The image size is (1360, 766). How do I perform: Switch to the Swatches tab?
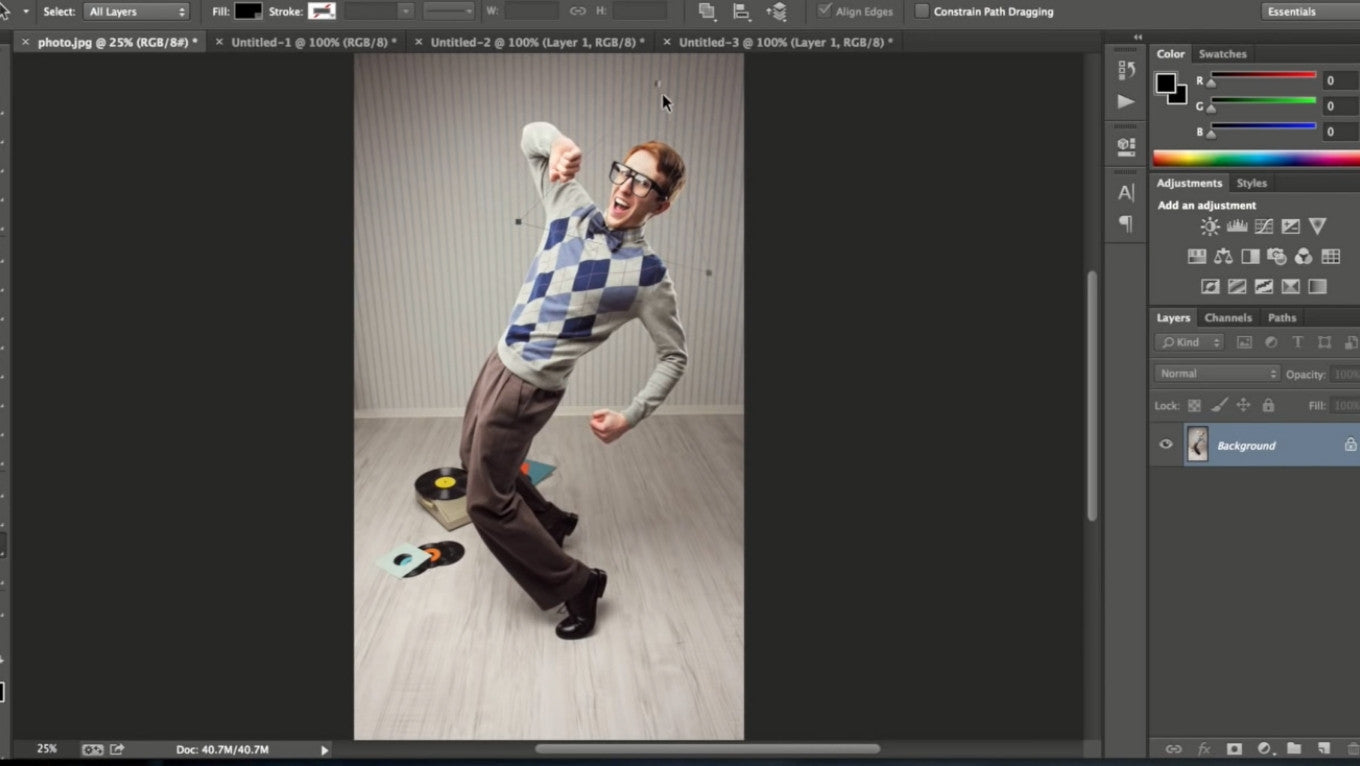[1222, 54]
